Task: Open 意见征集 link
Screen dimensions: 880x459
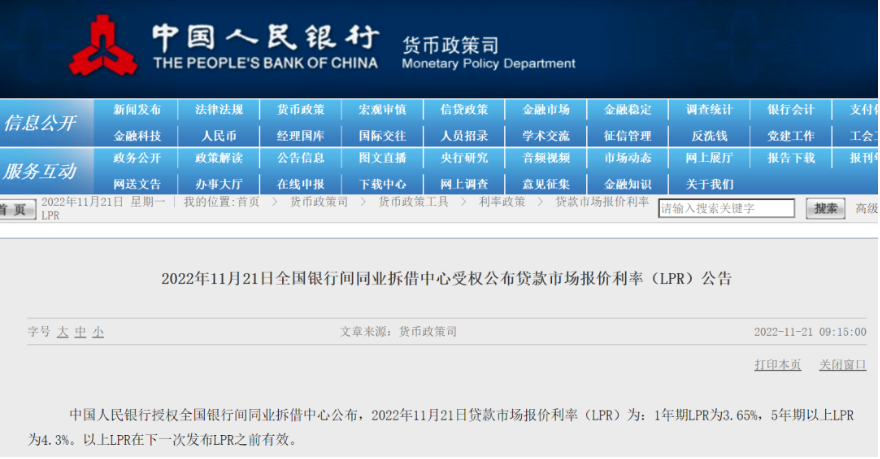Action: pos(546,185)
